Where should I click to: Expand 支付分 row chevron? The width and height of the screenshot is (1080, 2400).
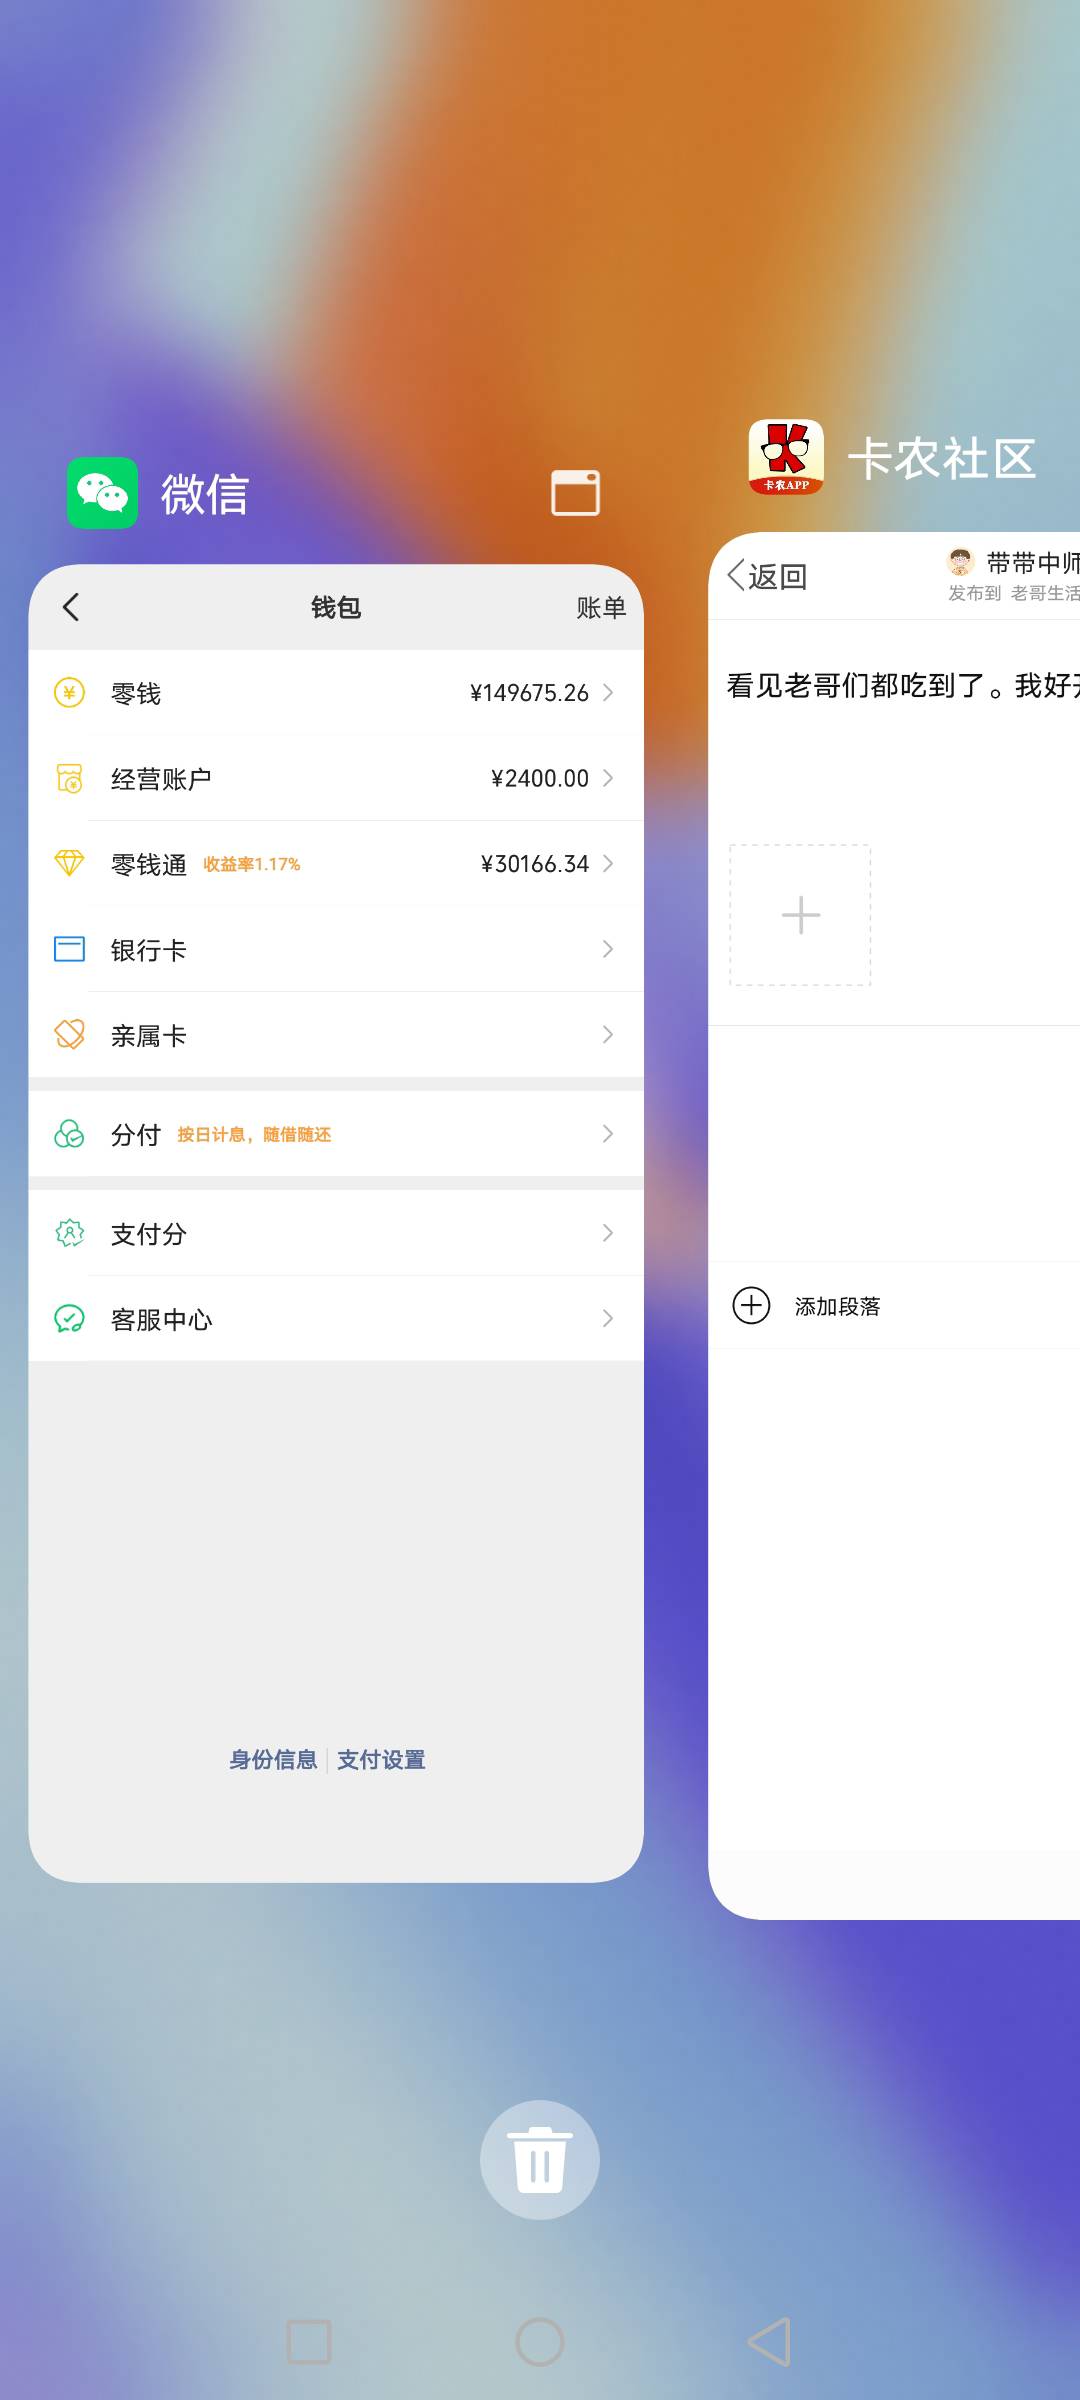[x=608, y=1233]
